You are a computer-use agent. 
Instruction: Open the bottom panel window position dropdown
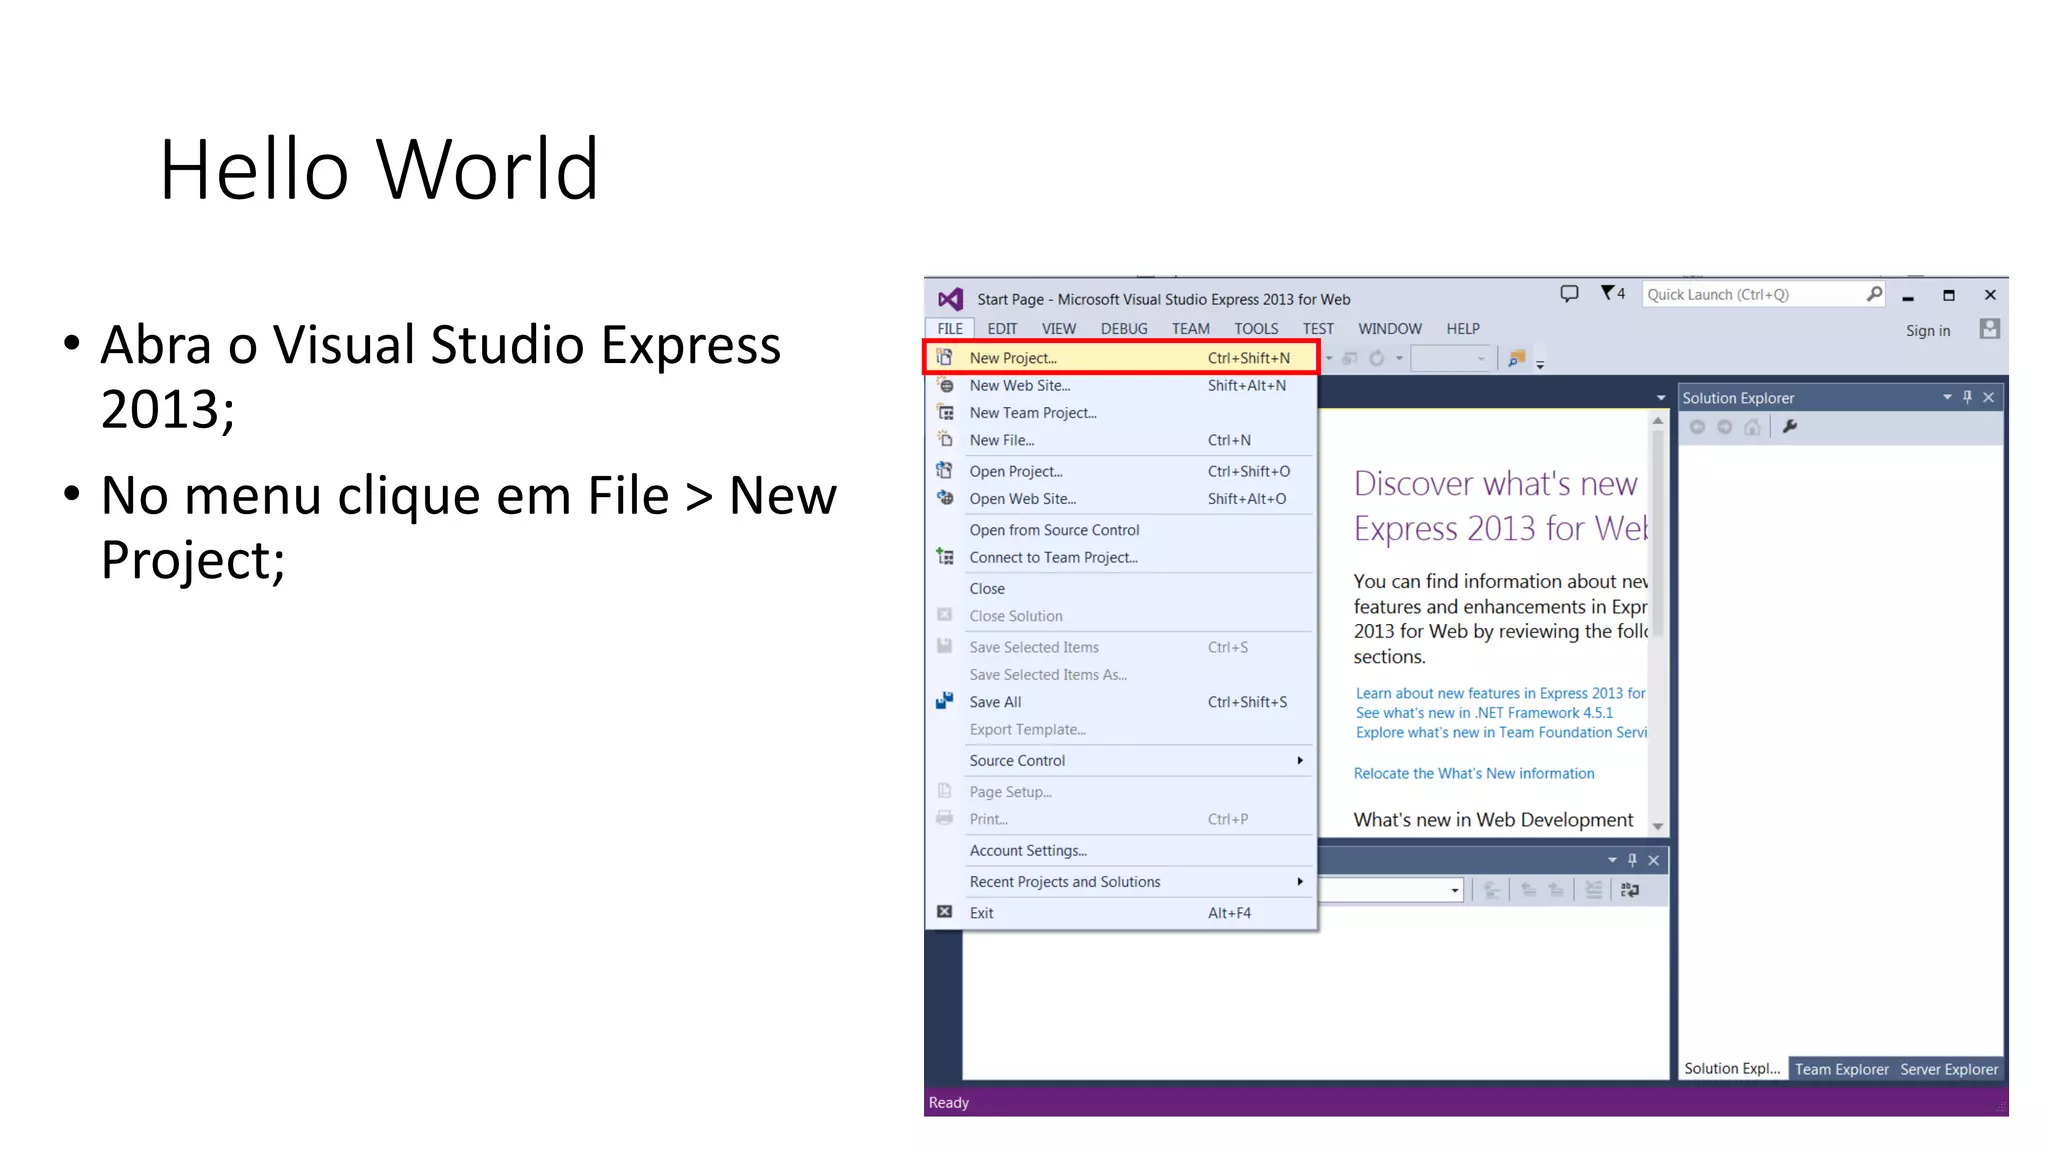point(1612,860)
